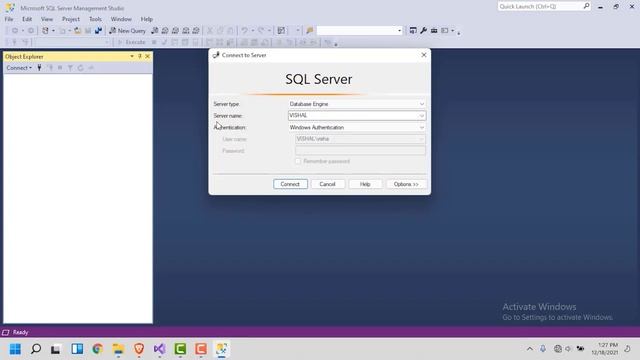
Task: Open the Edit menu
Action: tap(27, 19)
